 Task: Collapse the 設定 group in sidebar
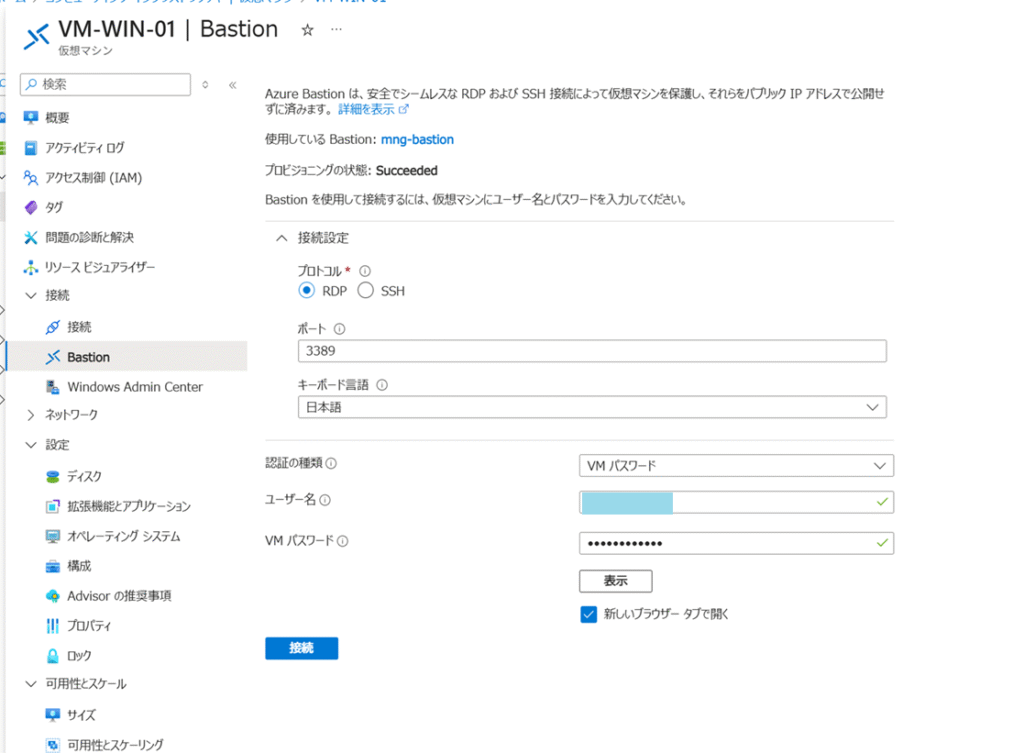click(x=31, y=445)
